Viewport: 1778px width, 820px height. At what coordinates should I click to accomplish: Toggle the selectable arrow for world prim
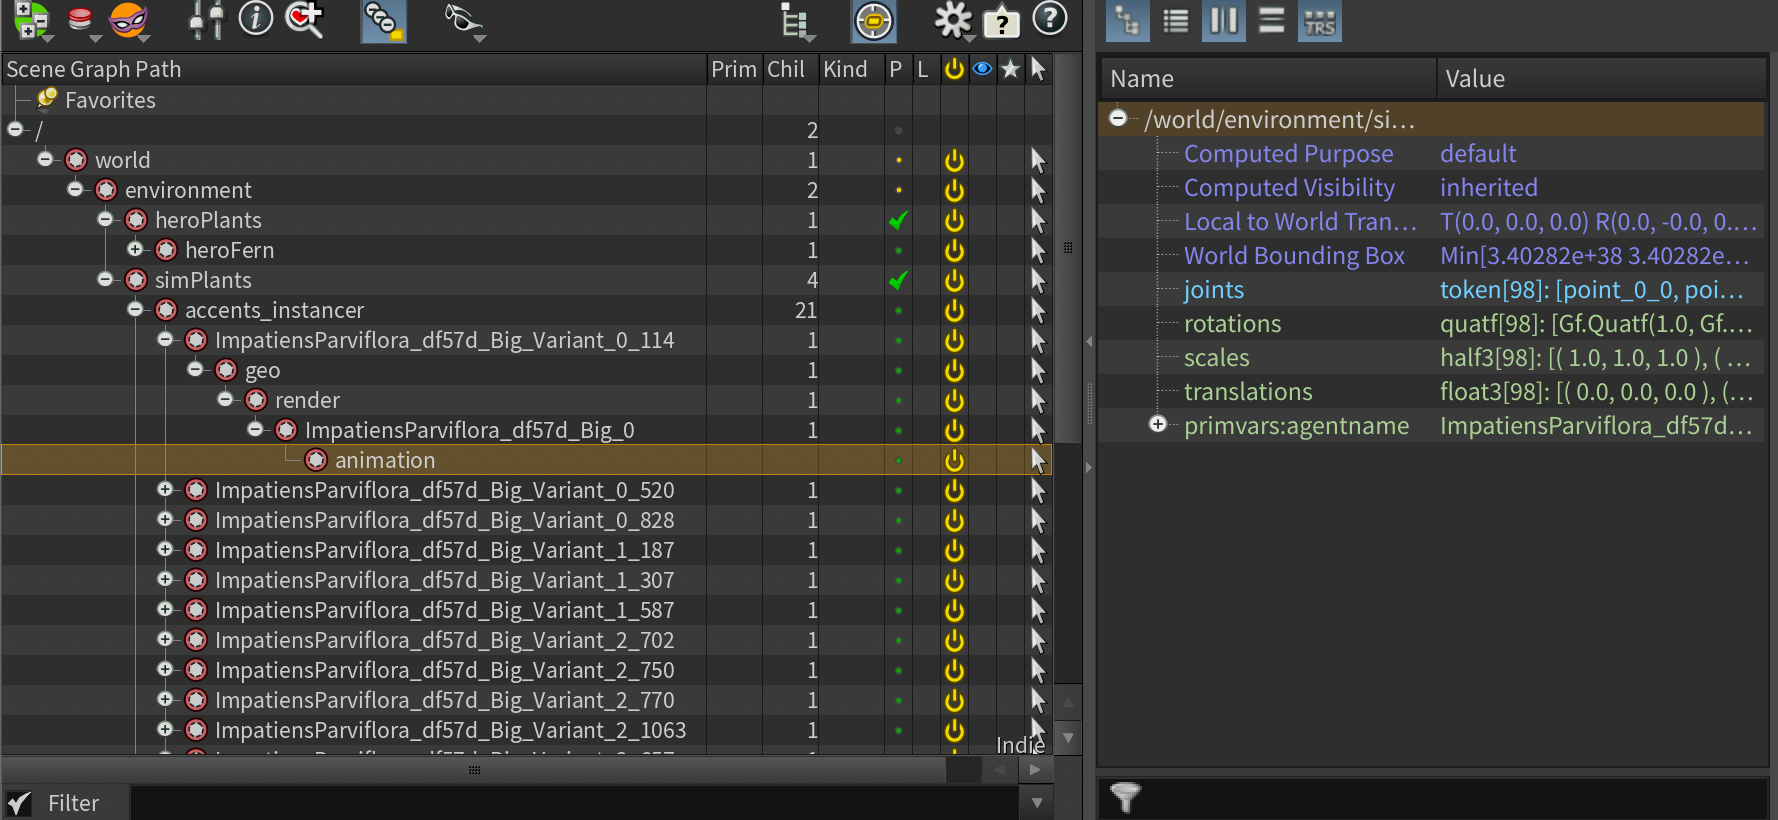click(1038, 160)
